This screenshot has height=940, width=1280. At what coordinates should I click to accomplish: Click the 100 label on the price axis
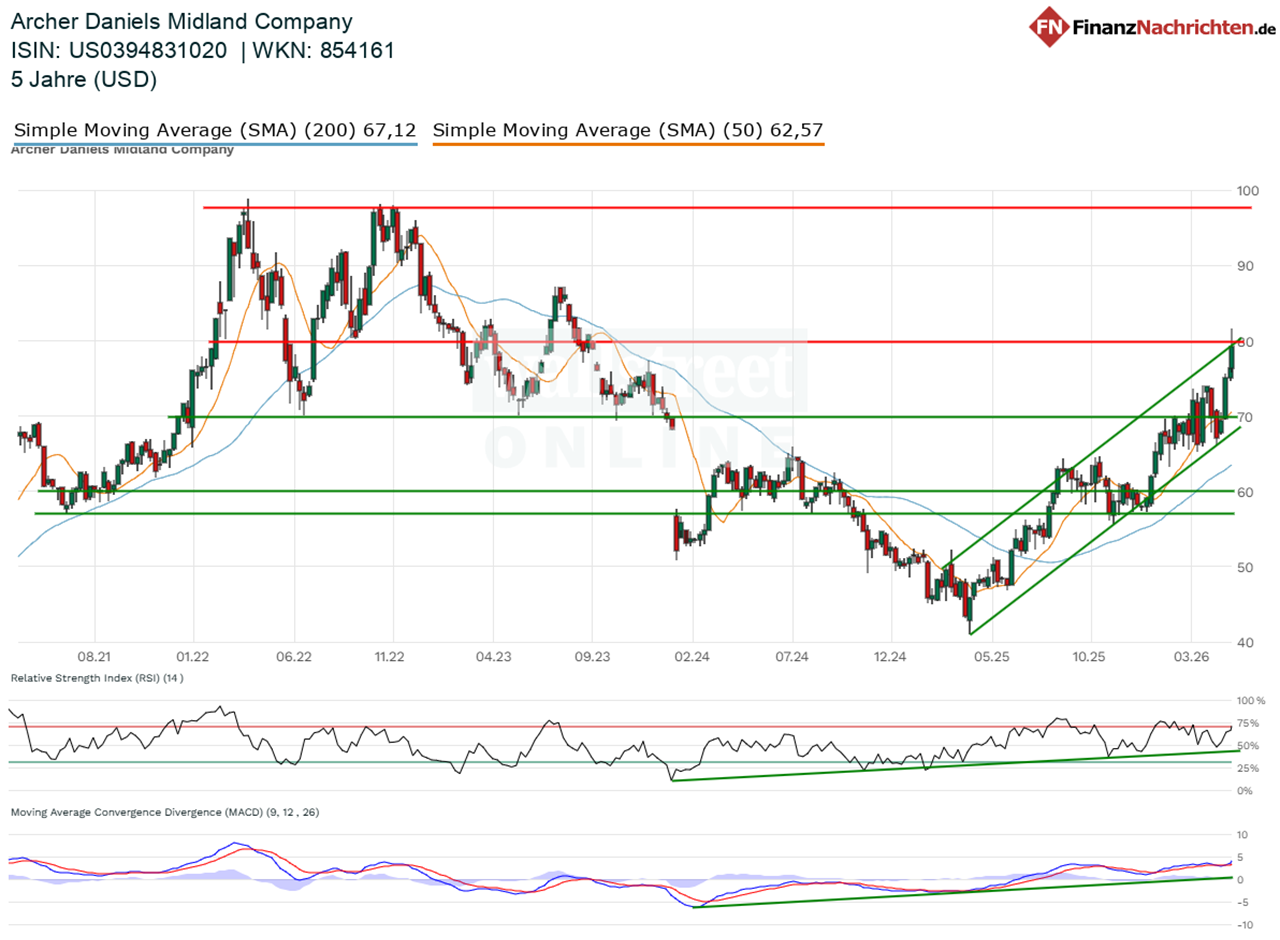tap(1248, 191)
